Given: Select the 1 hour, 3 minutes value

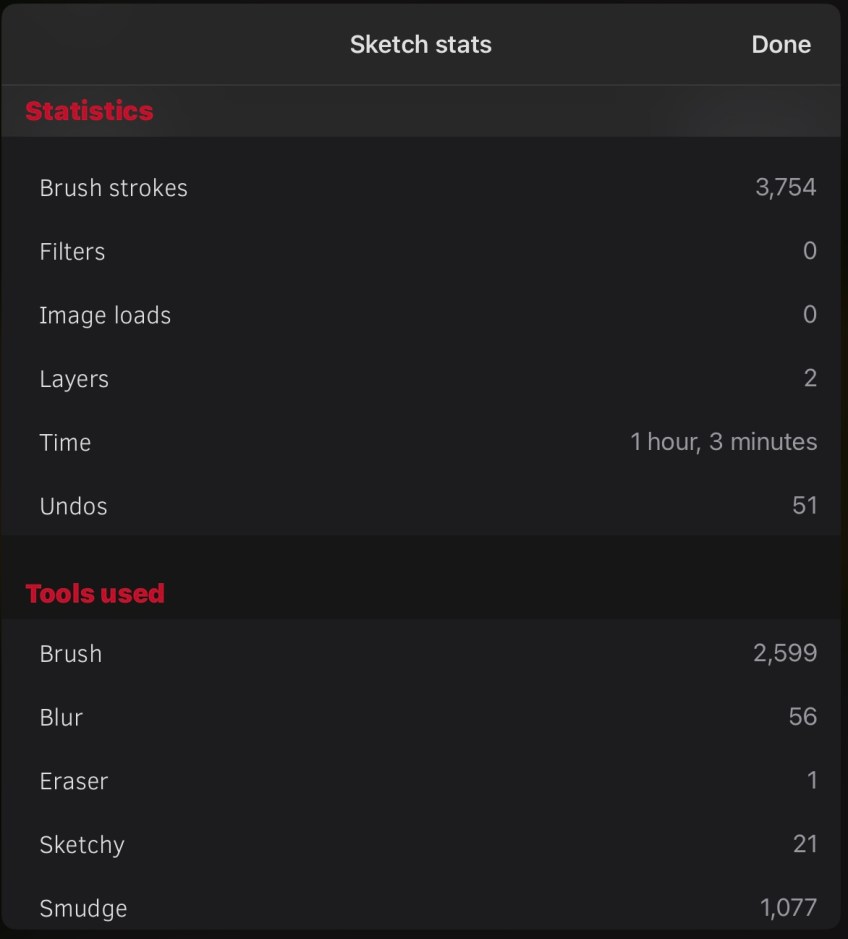Looking at the screenshot, I should (723, 442).
